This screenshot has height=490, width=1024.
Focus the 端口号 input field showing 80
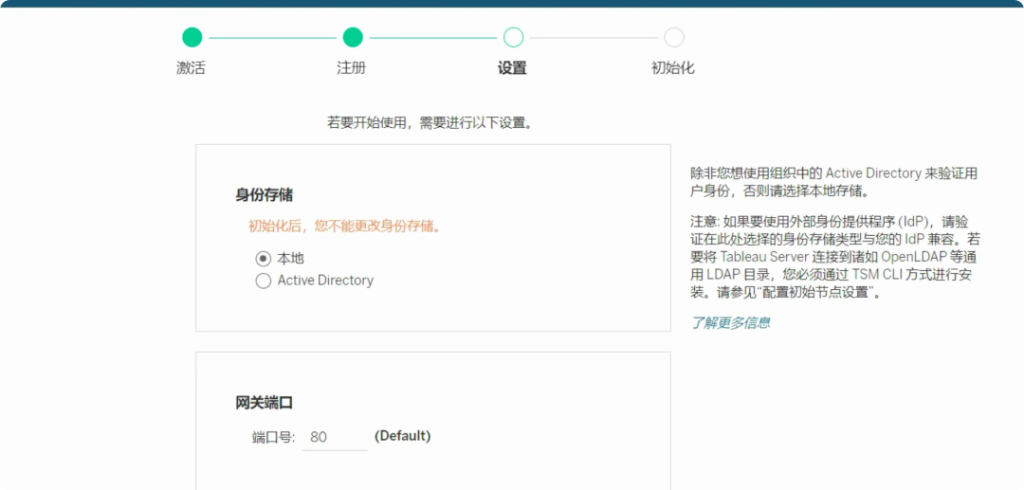(x=335, y=437)
